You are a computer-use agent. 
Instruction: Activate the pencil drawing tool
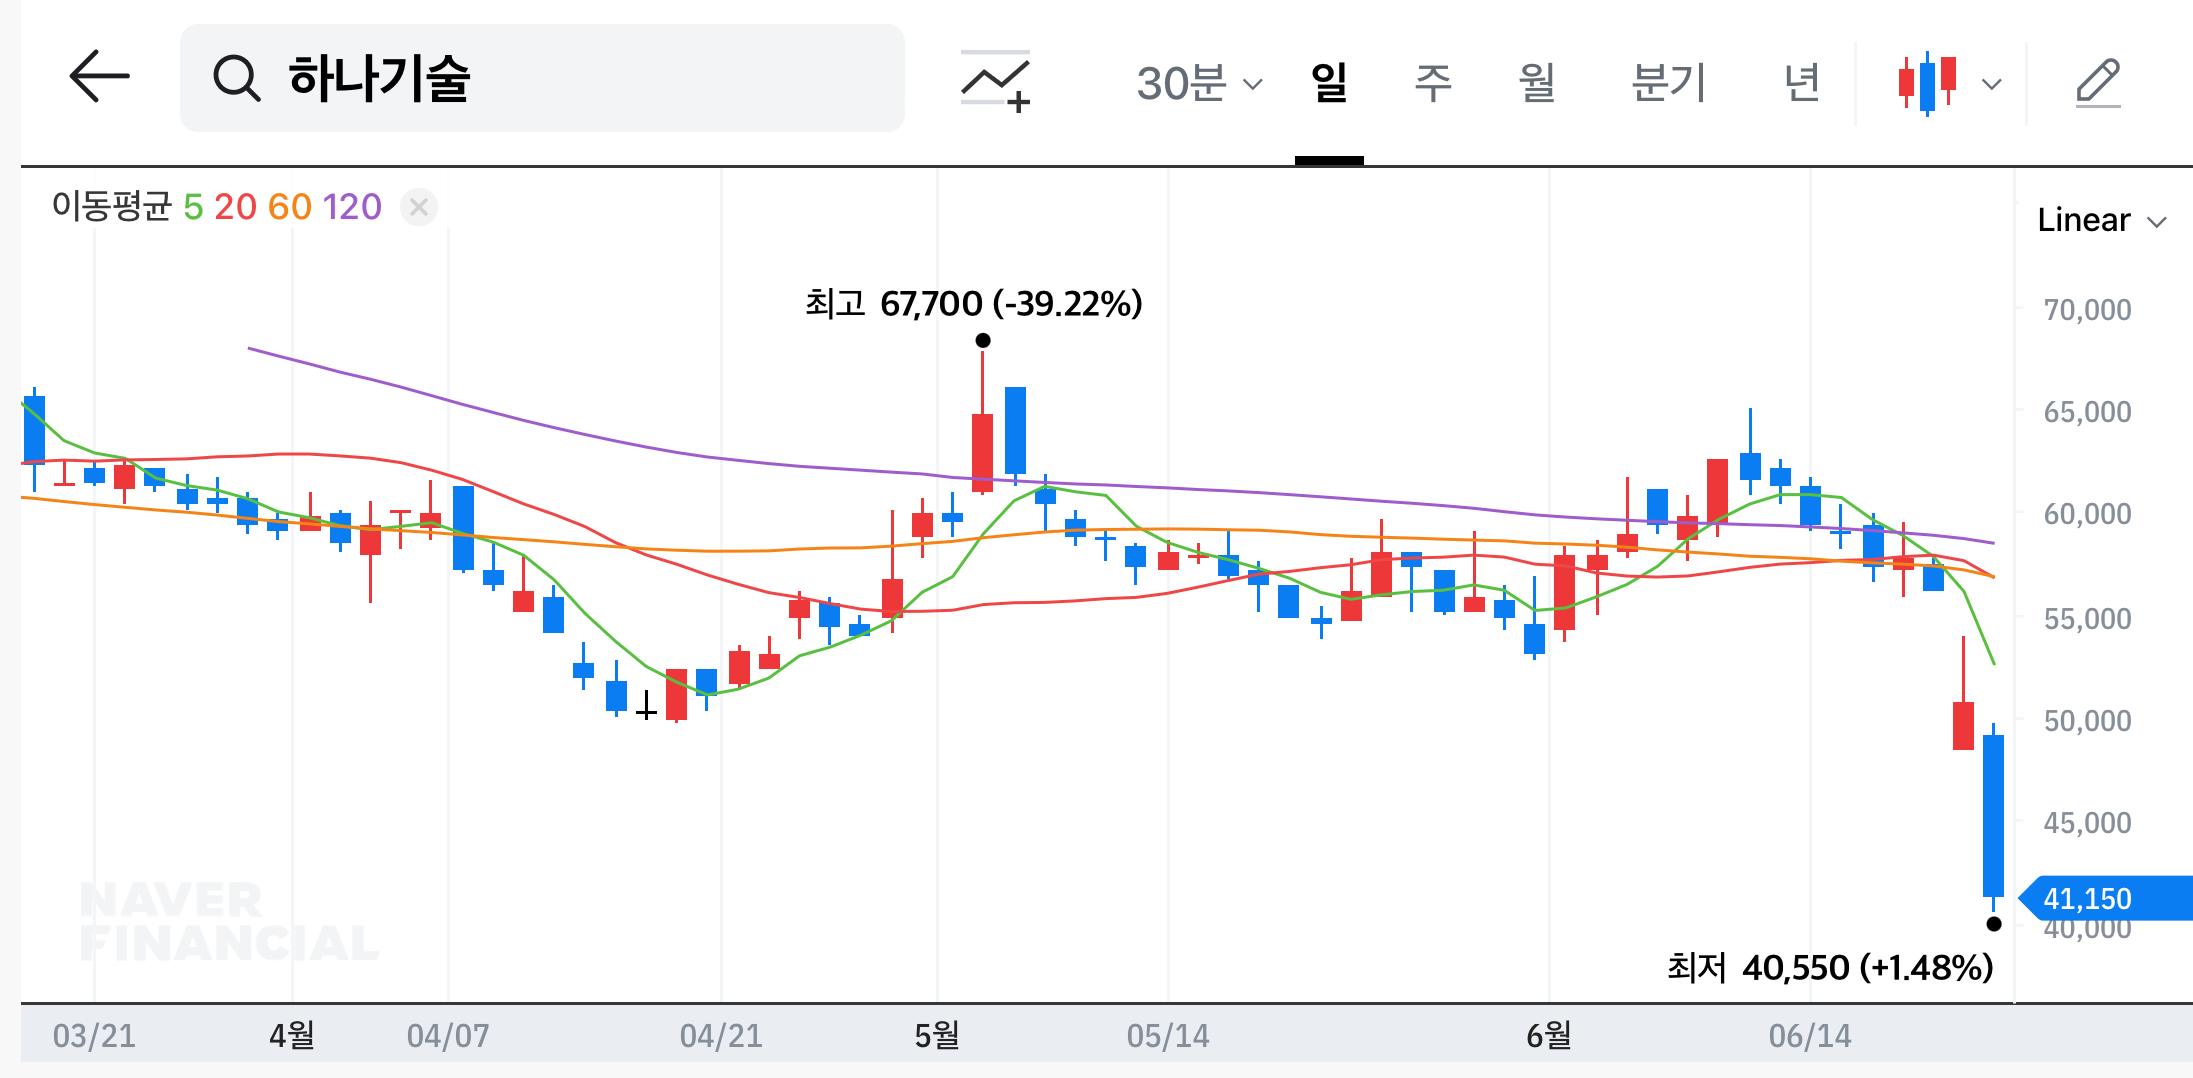(x=2097, y=83)
